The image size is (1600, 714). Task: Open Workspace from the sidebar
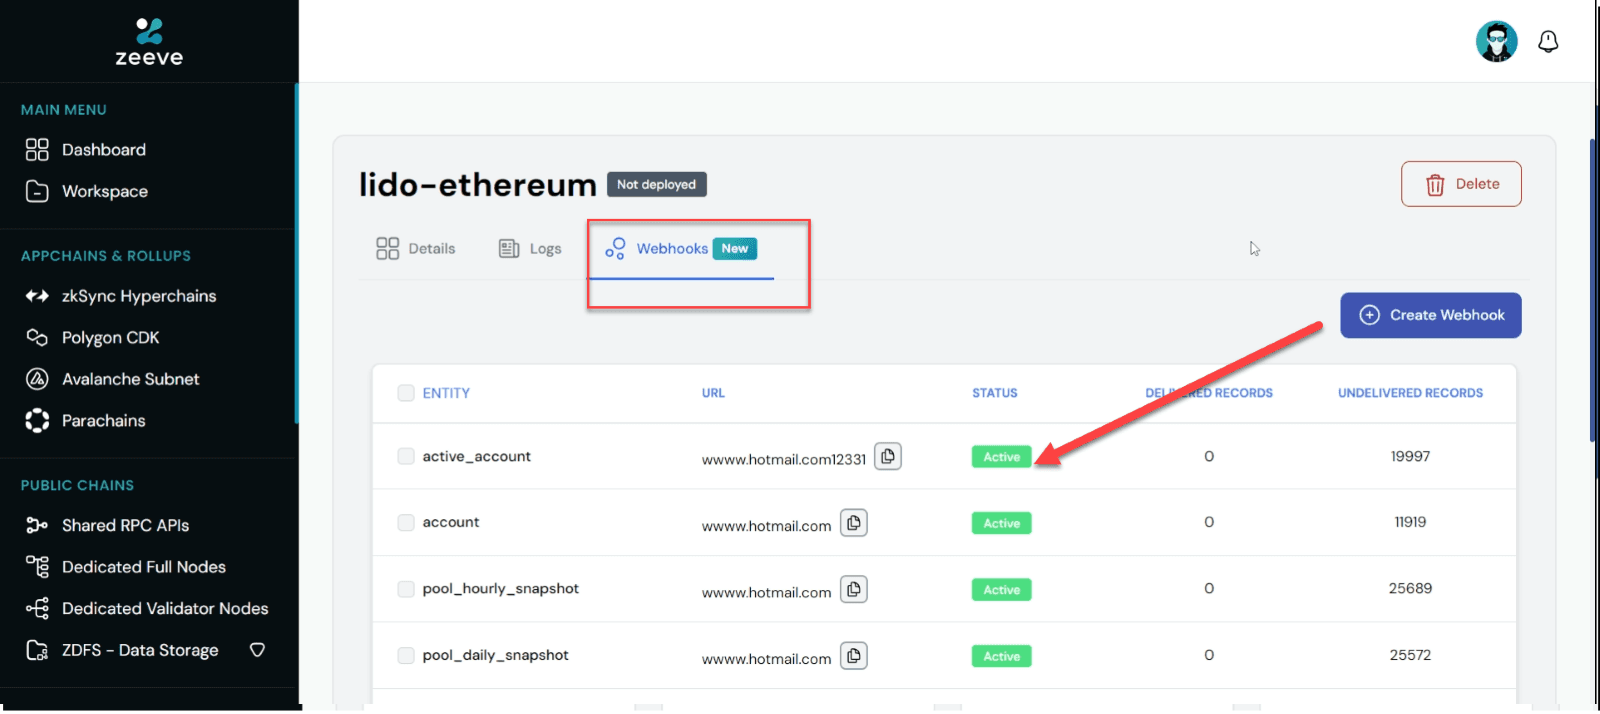(x=87, y=191)
